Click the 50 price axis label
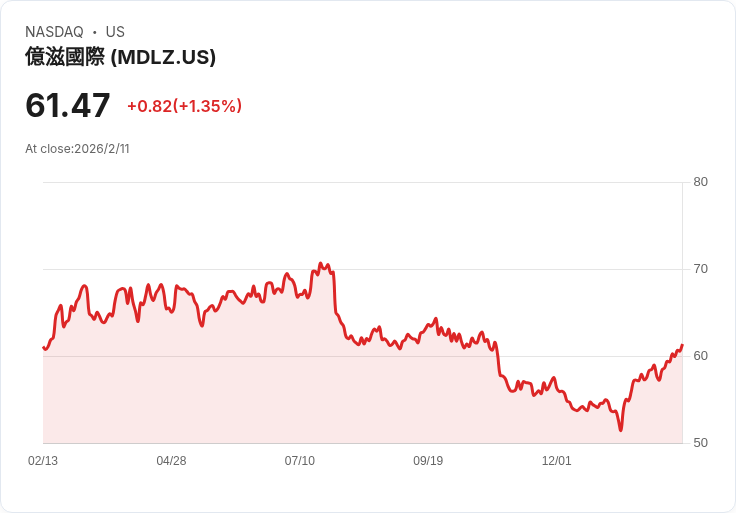736x513 pixels. [x=700, y=443]
